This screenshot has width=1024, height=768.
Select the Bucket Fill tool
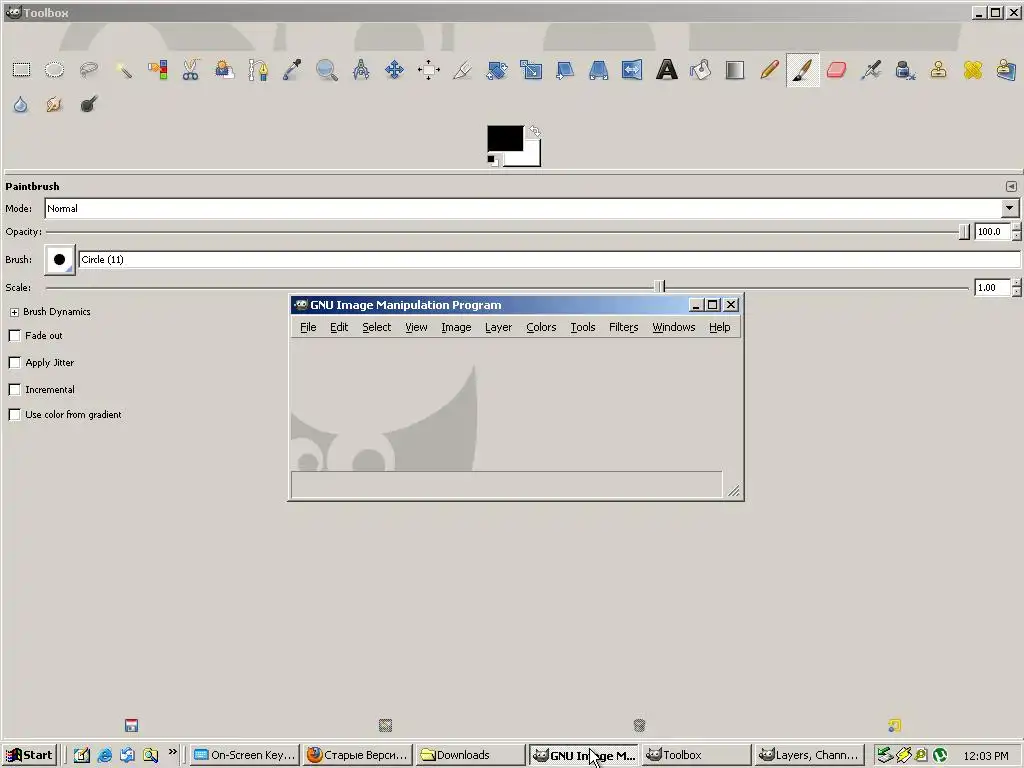pos(701,70)
